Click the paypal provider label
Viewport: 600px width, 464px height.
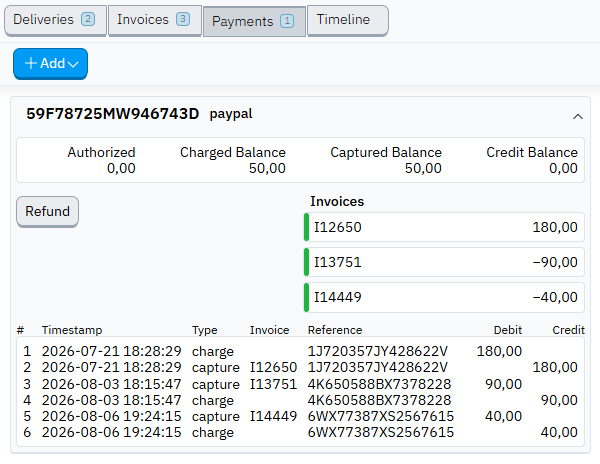click(x=231, y=114)
